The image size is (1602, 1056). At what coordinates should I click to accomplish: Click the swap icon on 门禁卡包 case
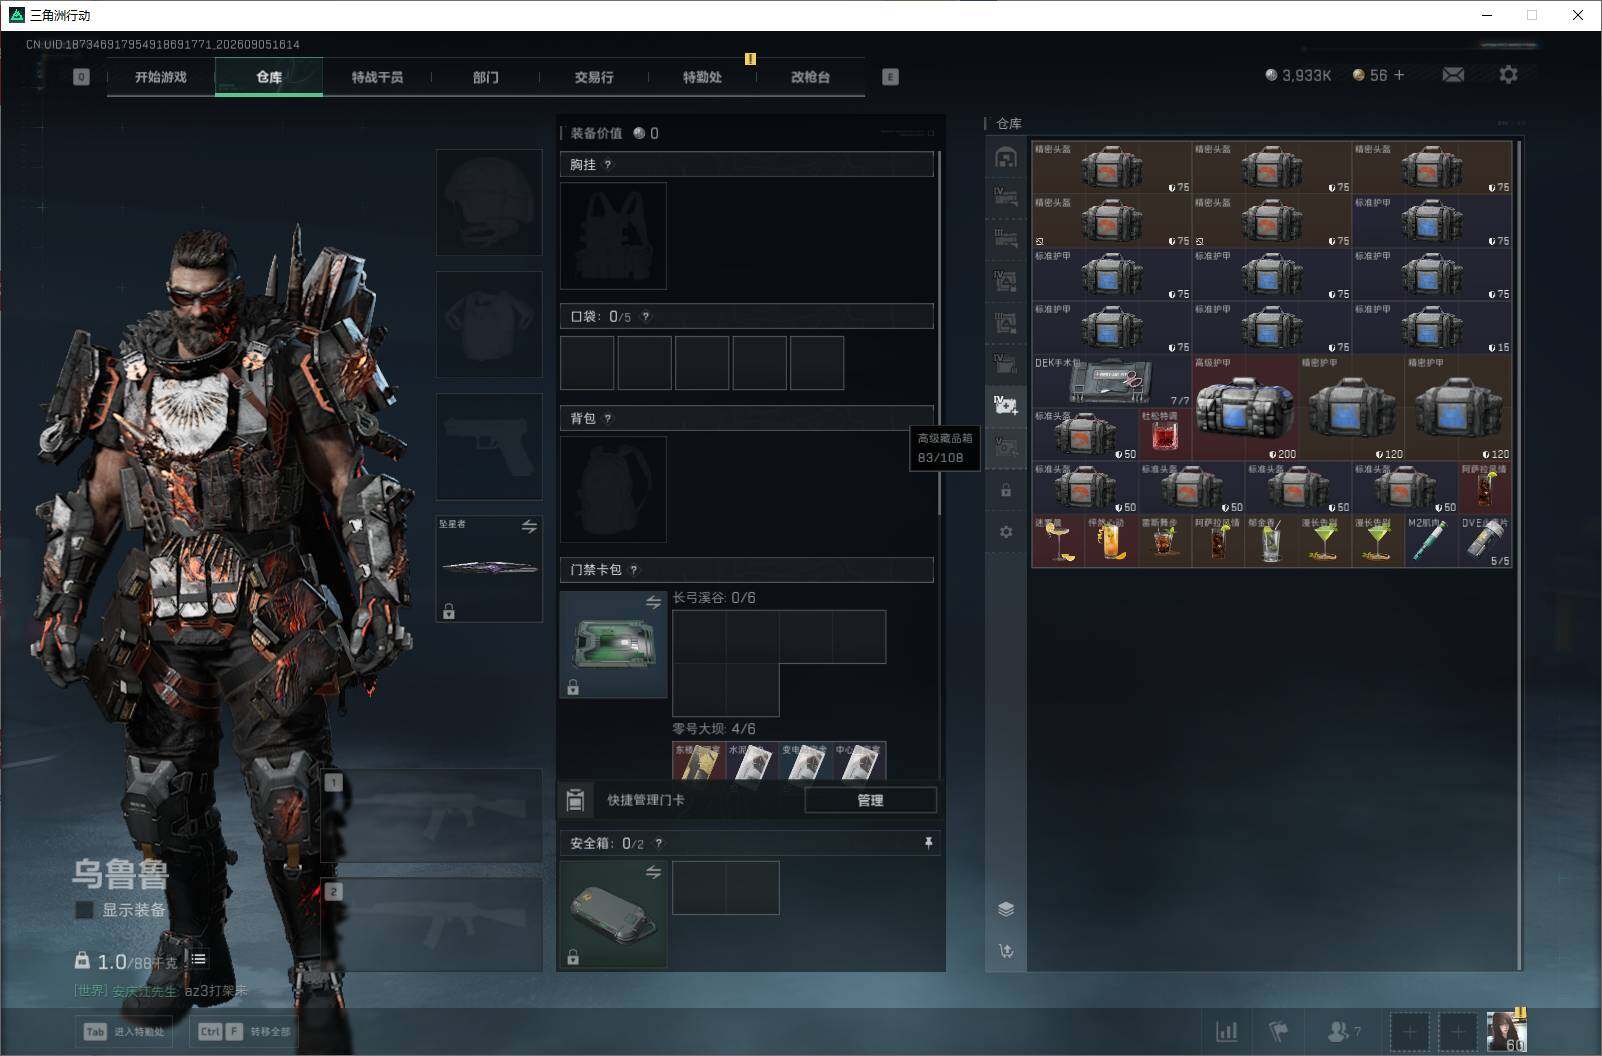point(653,602)
